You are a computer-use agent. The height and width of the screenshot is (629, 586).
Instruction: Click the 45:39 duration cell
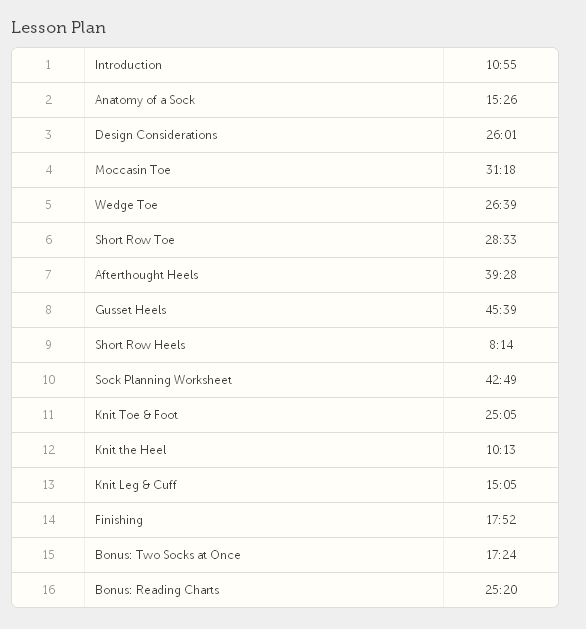(501, 310)
